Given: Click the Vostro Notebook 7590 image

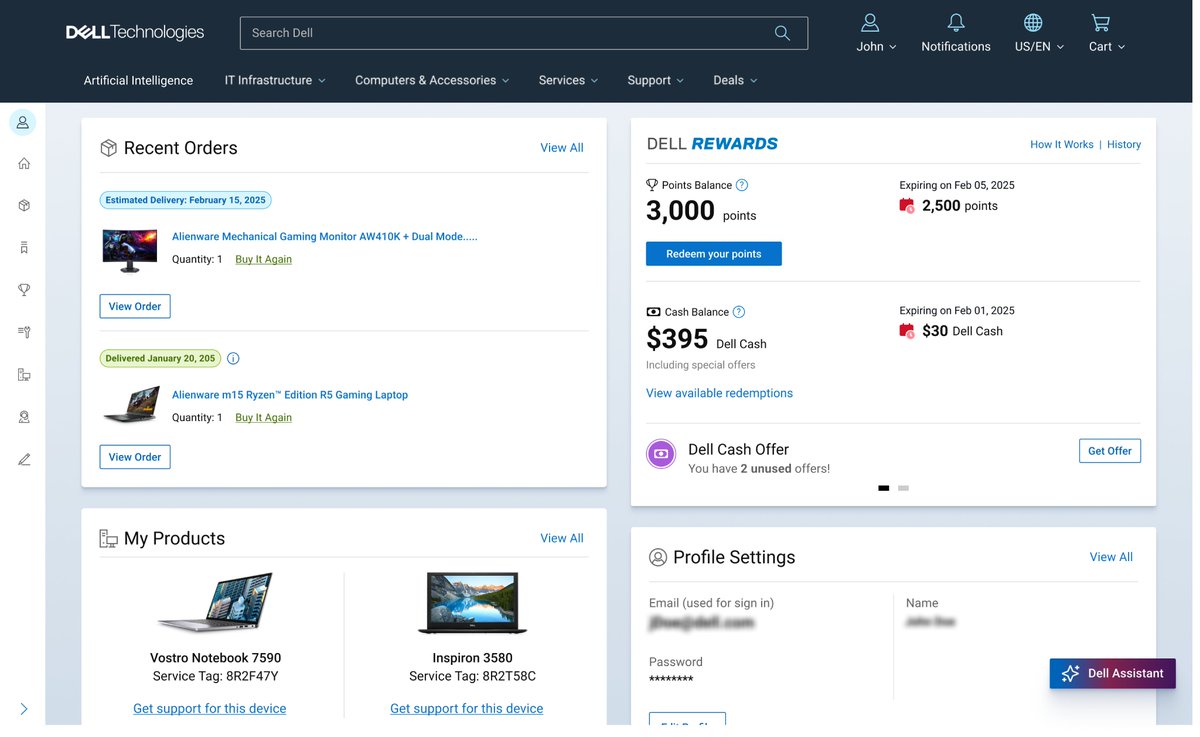Looking at the screenshot, I should coord(215,603).
